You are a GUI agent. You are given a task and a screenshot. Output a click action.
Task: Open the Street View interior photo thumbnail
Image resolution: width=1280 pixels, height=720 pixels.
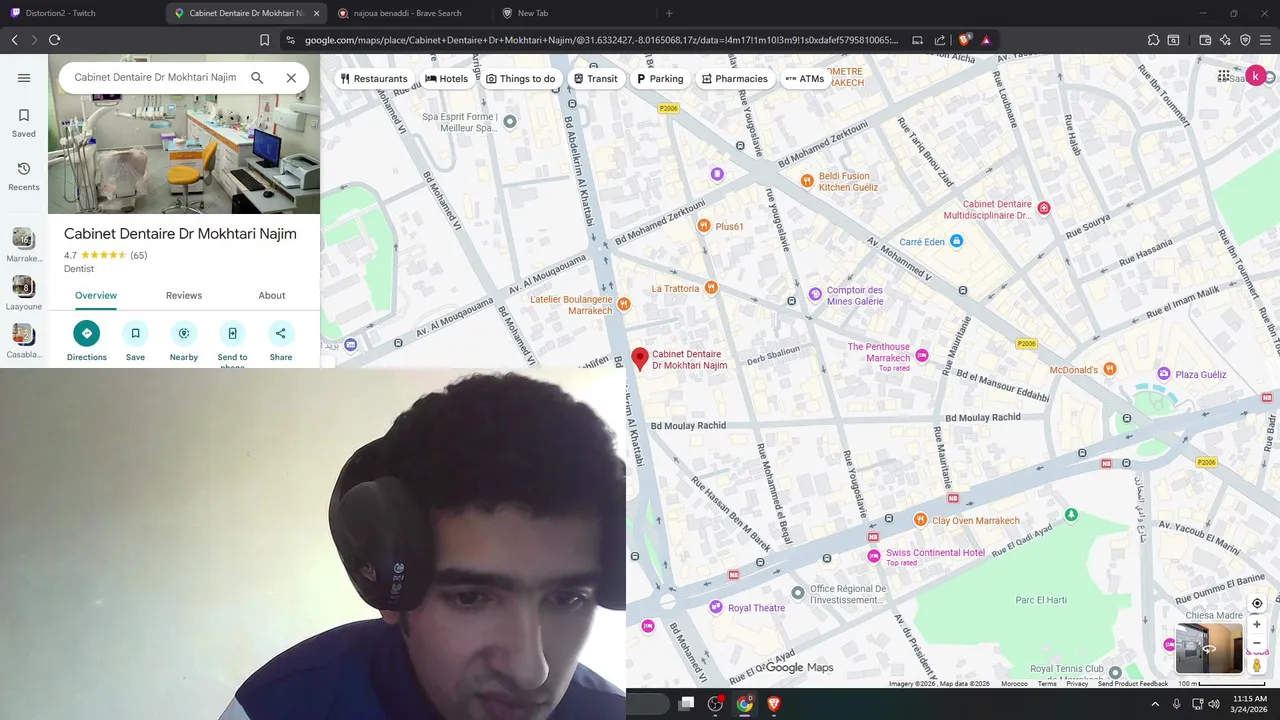tap(1208, 648)
